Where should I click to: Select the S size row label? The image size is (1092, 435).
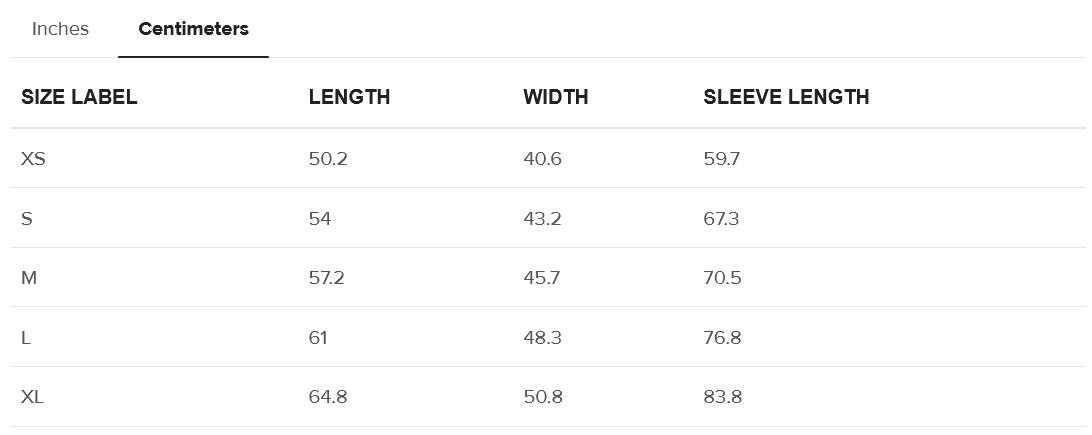(x=27, y=218)
